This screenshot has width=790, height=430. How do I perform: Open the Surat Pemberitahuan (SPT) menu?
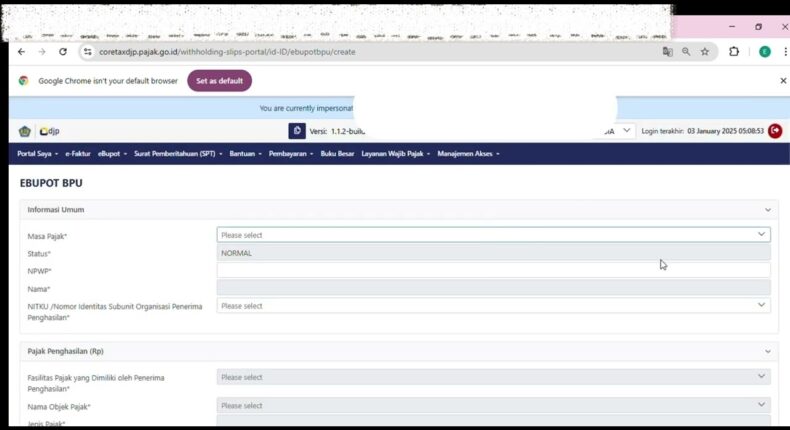coord(178,154)
